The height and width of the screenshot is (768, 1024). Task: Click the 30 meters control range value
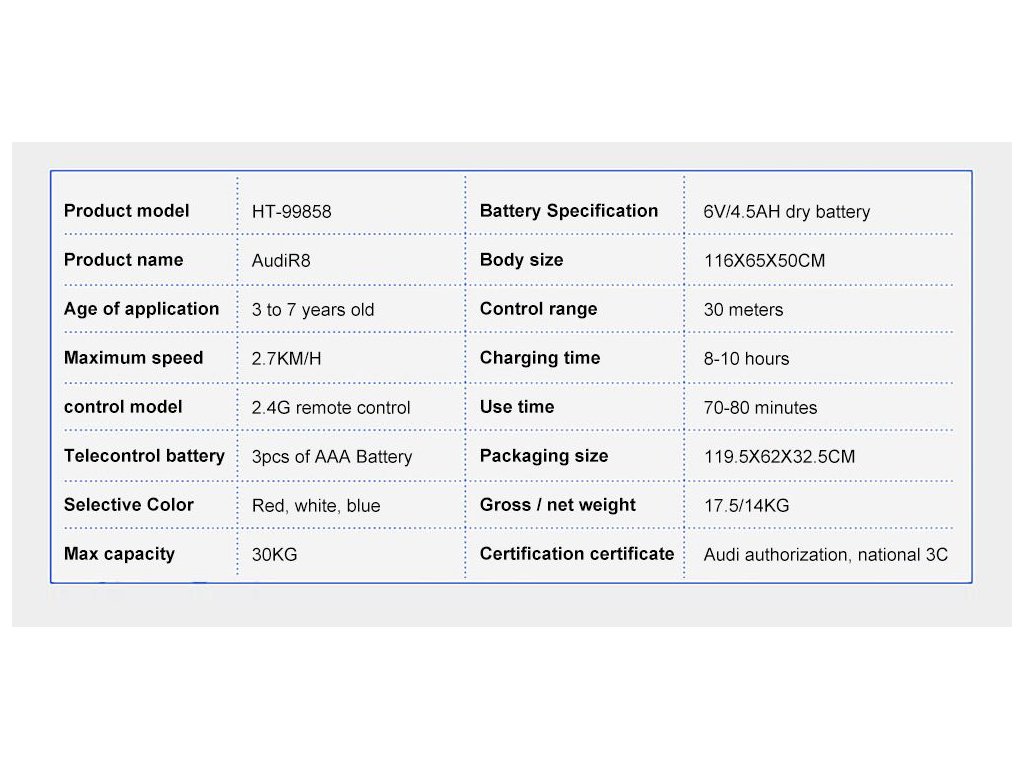coord(744,310)
